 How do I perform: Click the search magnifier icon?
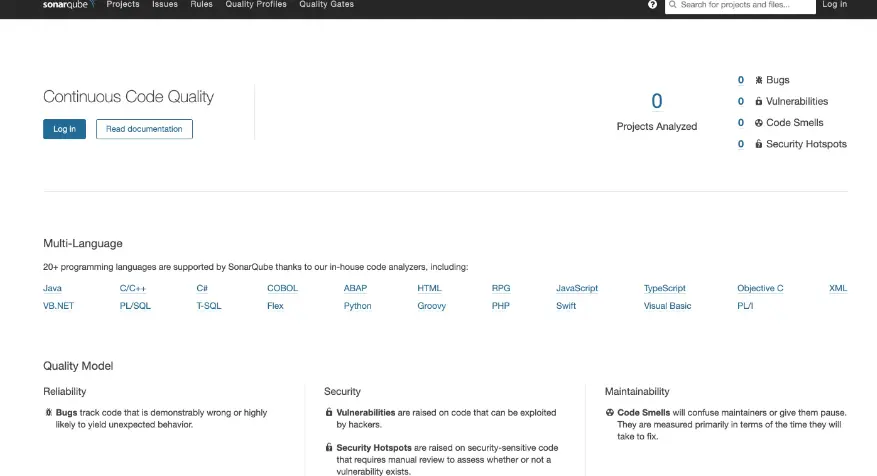(673, 4)
